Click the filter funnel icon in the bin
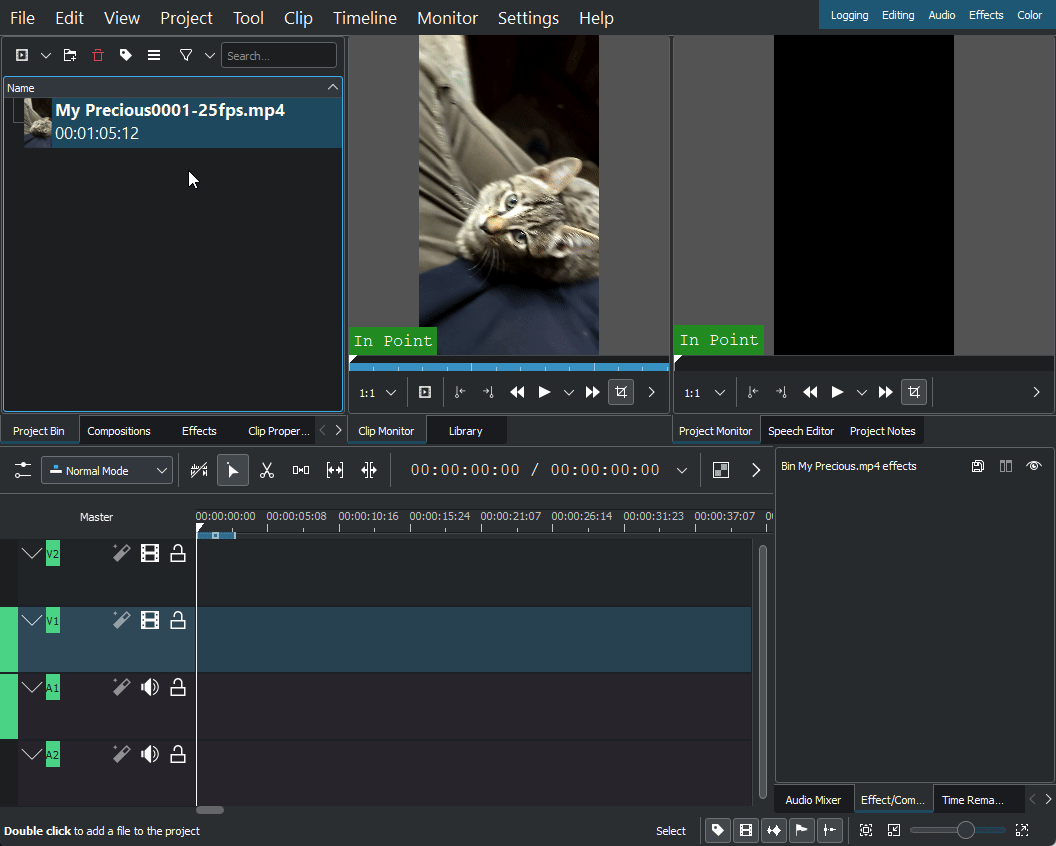1056x846 pixels. pyautogui.click(x=186, y=55)
